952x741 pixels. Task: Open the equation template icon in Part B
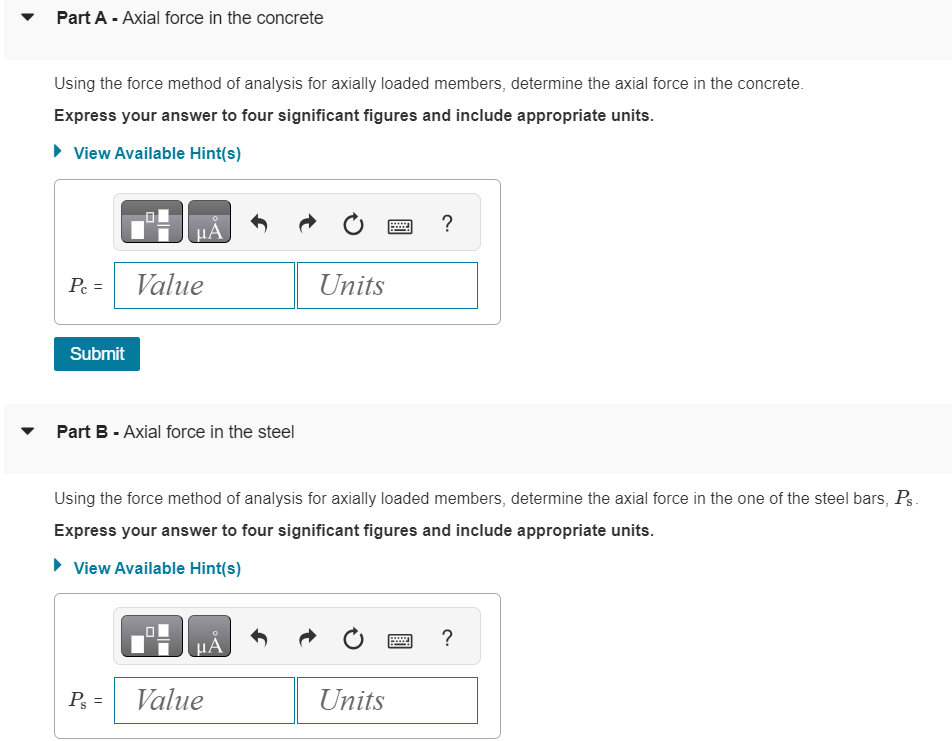coord(150,637)
